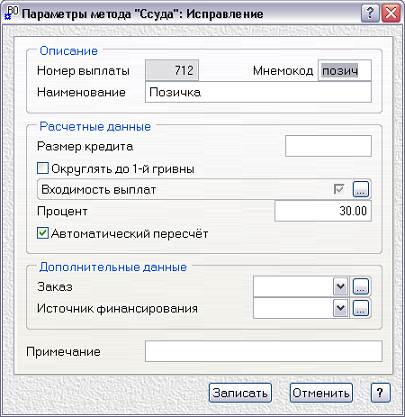Click Отменить button to cancel
The height and width of the screenshot is (417, 405).
pyautogui.click(x=321, y=393)
